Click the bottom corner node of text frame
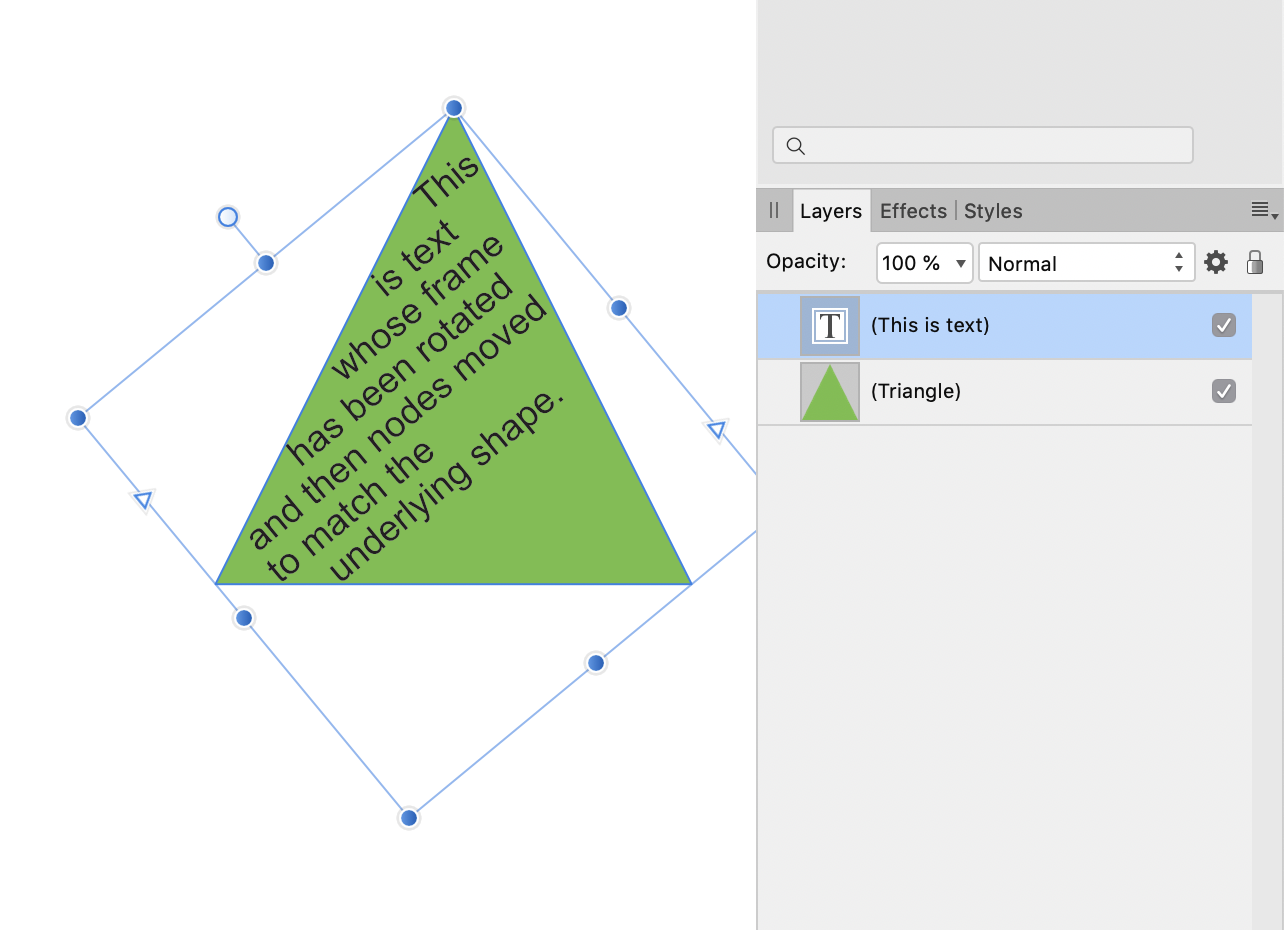 (409, 818)
